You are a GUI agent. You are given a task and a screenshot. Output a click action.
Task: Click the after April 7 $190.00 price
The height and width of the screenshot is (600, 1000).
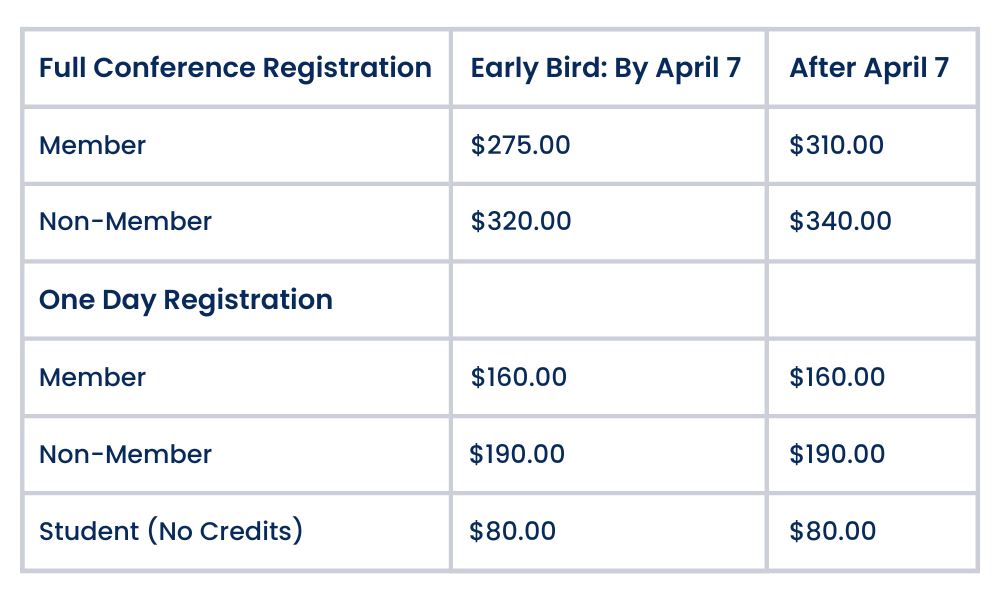(x=837, y=454)
